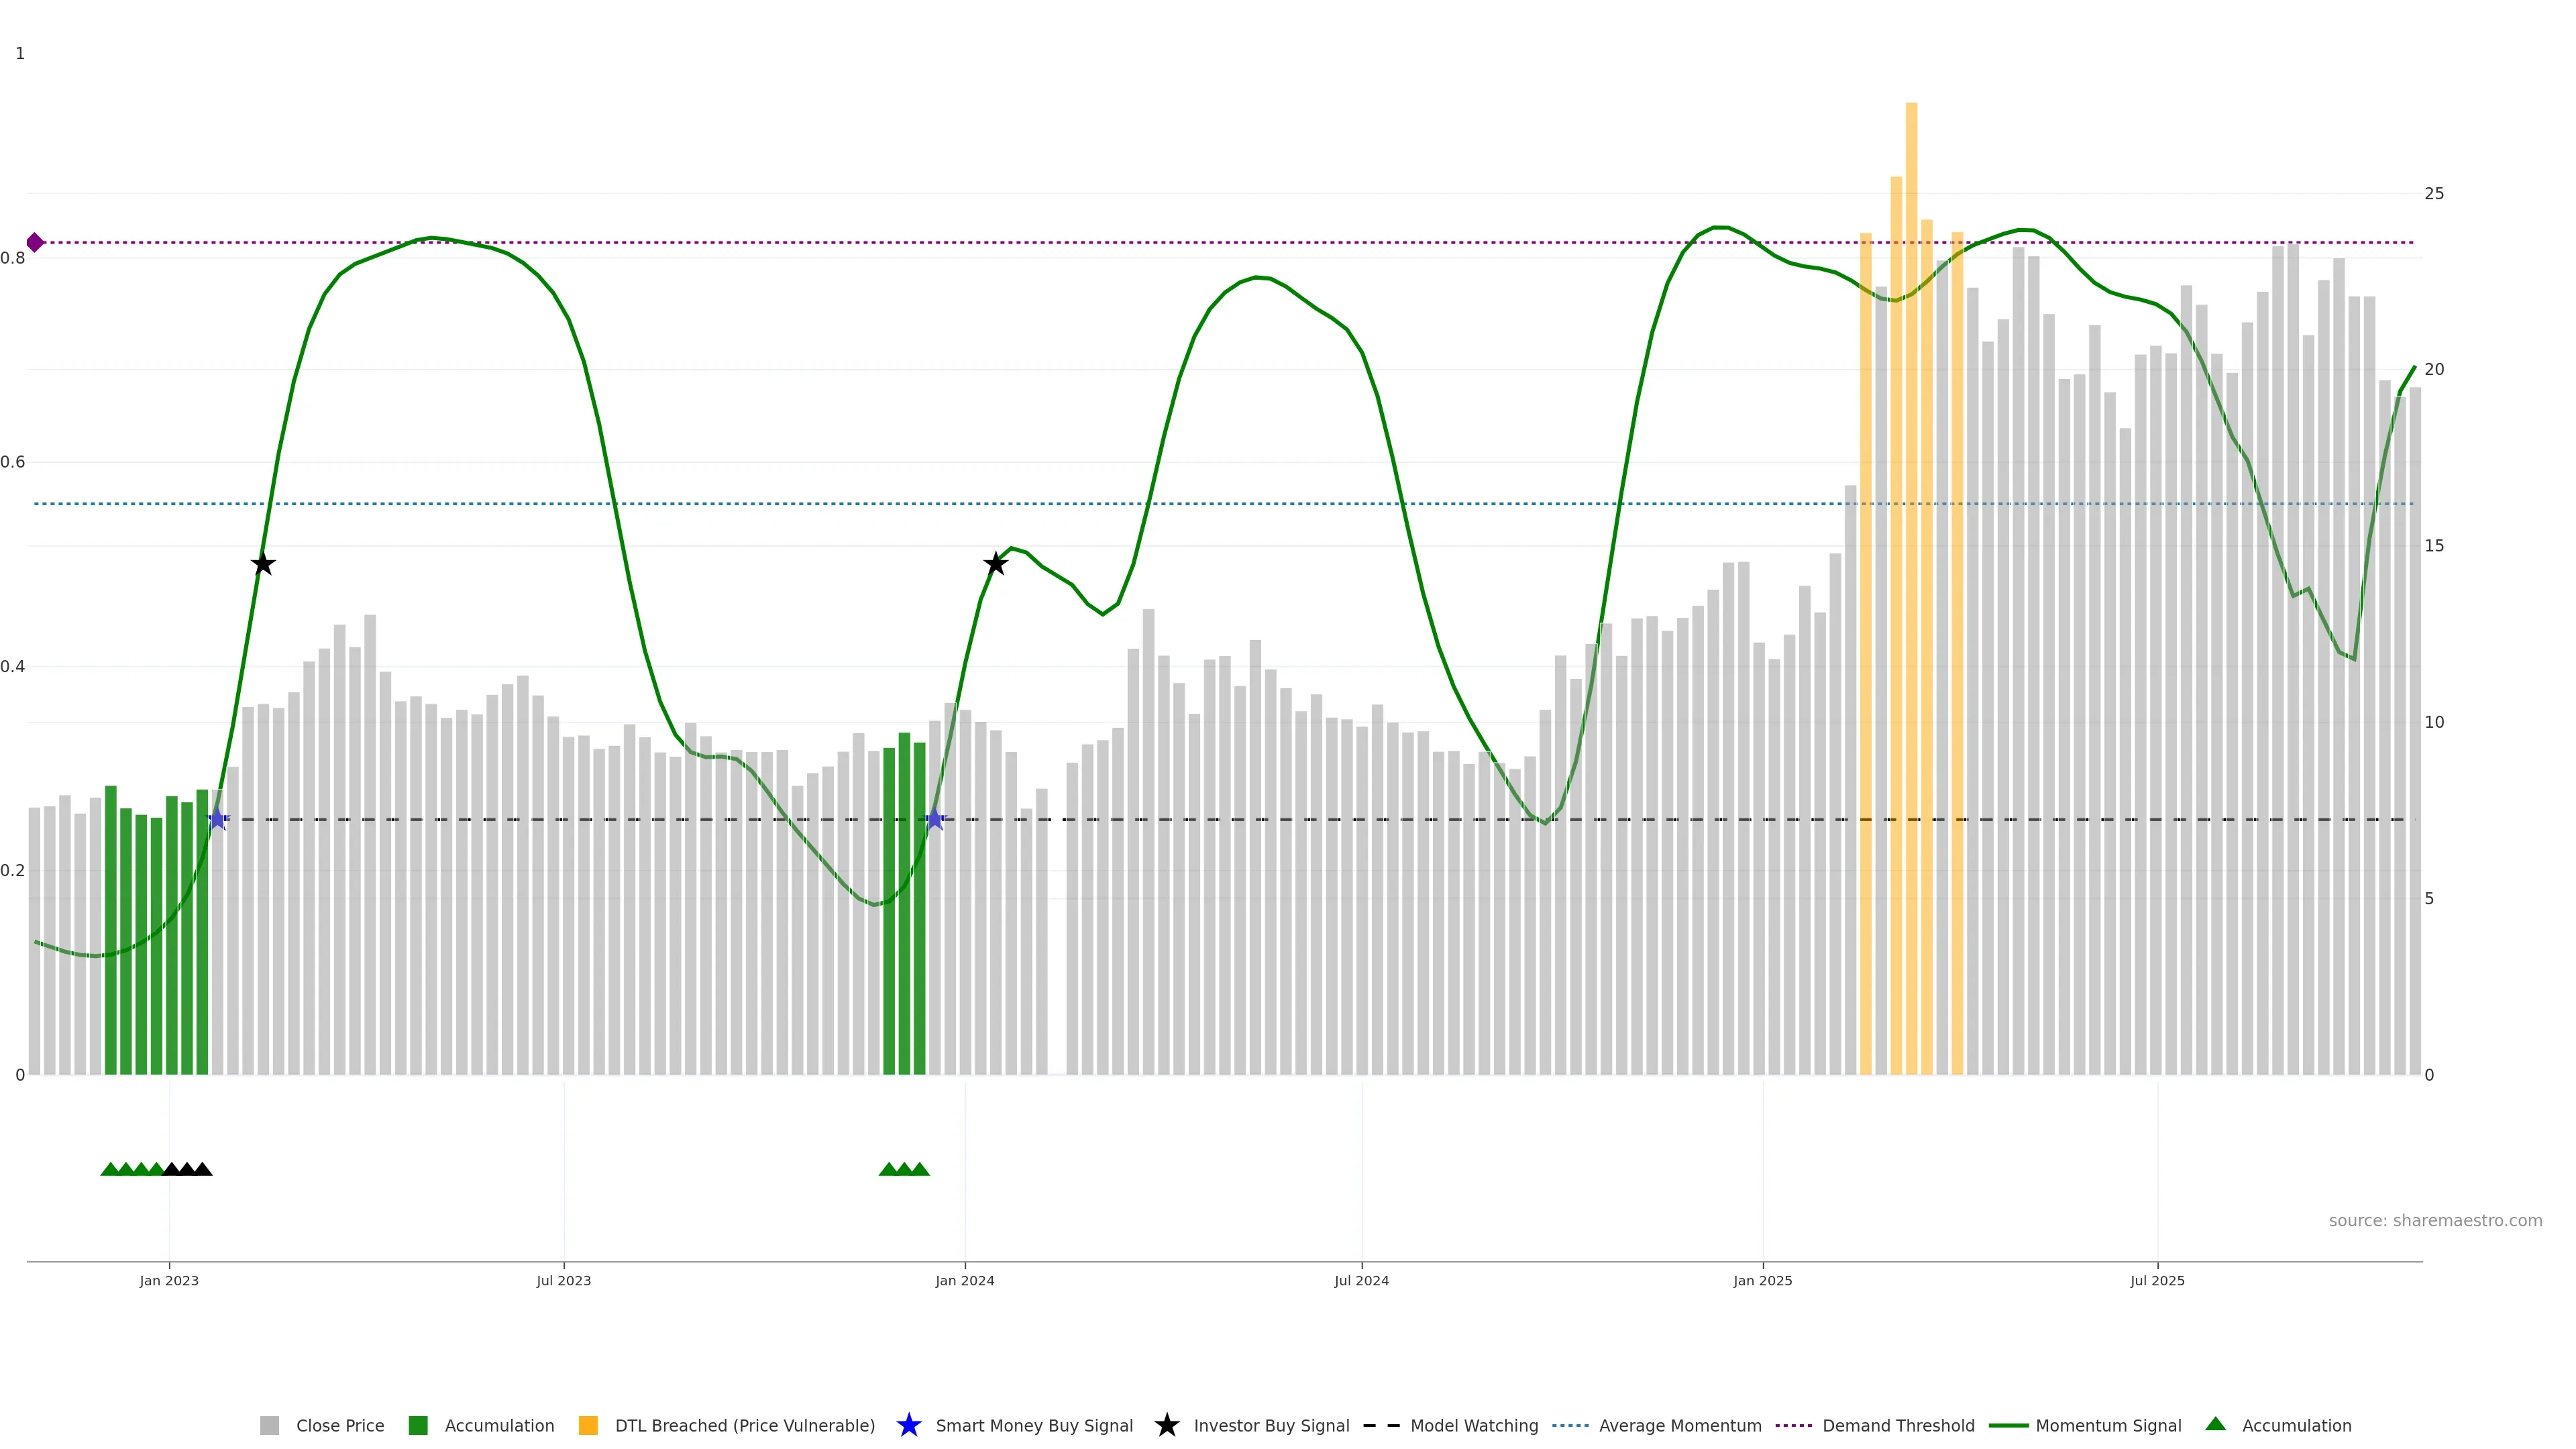
Task: Click green triangle Accumulation legend icon
Action: tap(2215, 1424)
